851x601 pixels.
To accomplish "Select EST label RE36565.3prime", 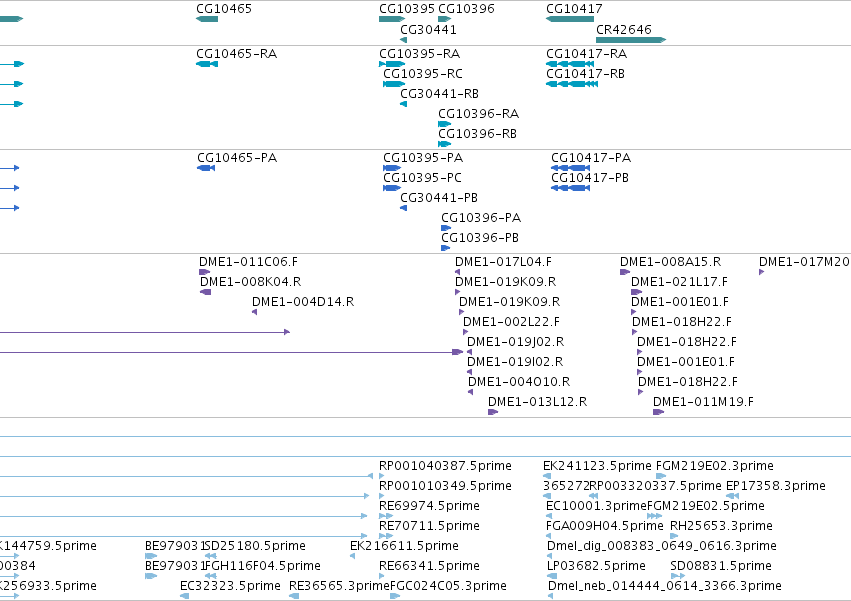I will (x=339, y=586).
